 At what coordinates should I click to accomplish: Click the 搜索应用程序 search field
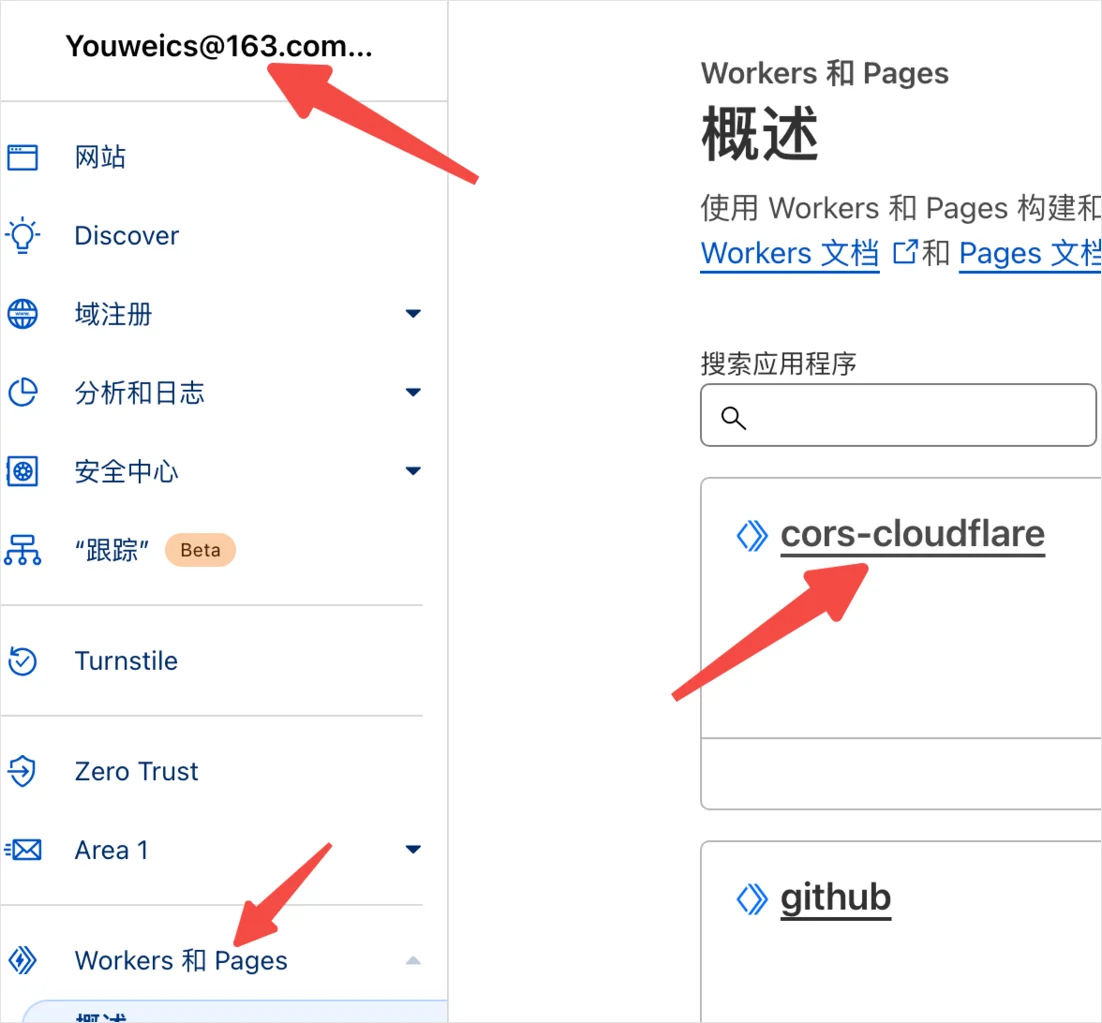[x=899, y=415]
